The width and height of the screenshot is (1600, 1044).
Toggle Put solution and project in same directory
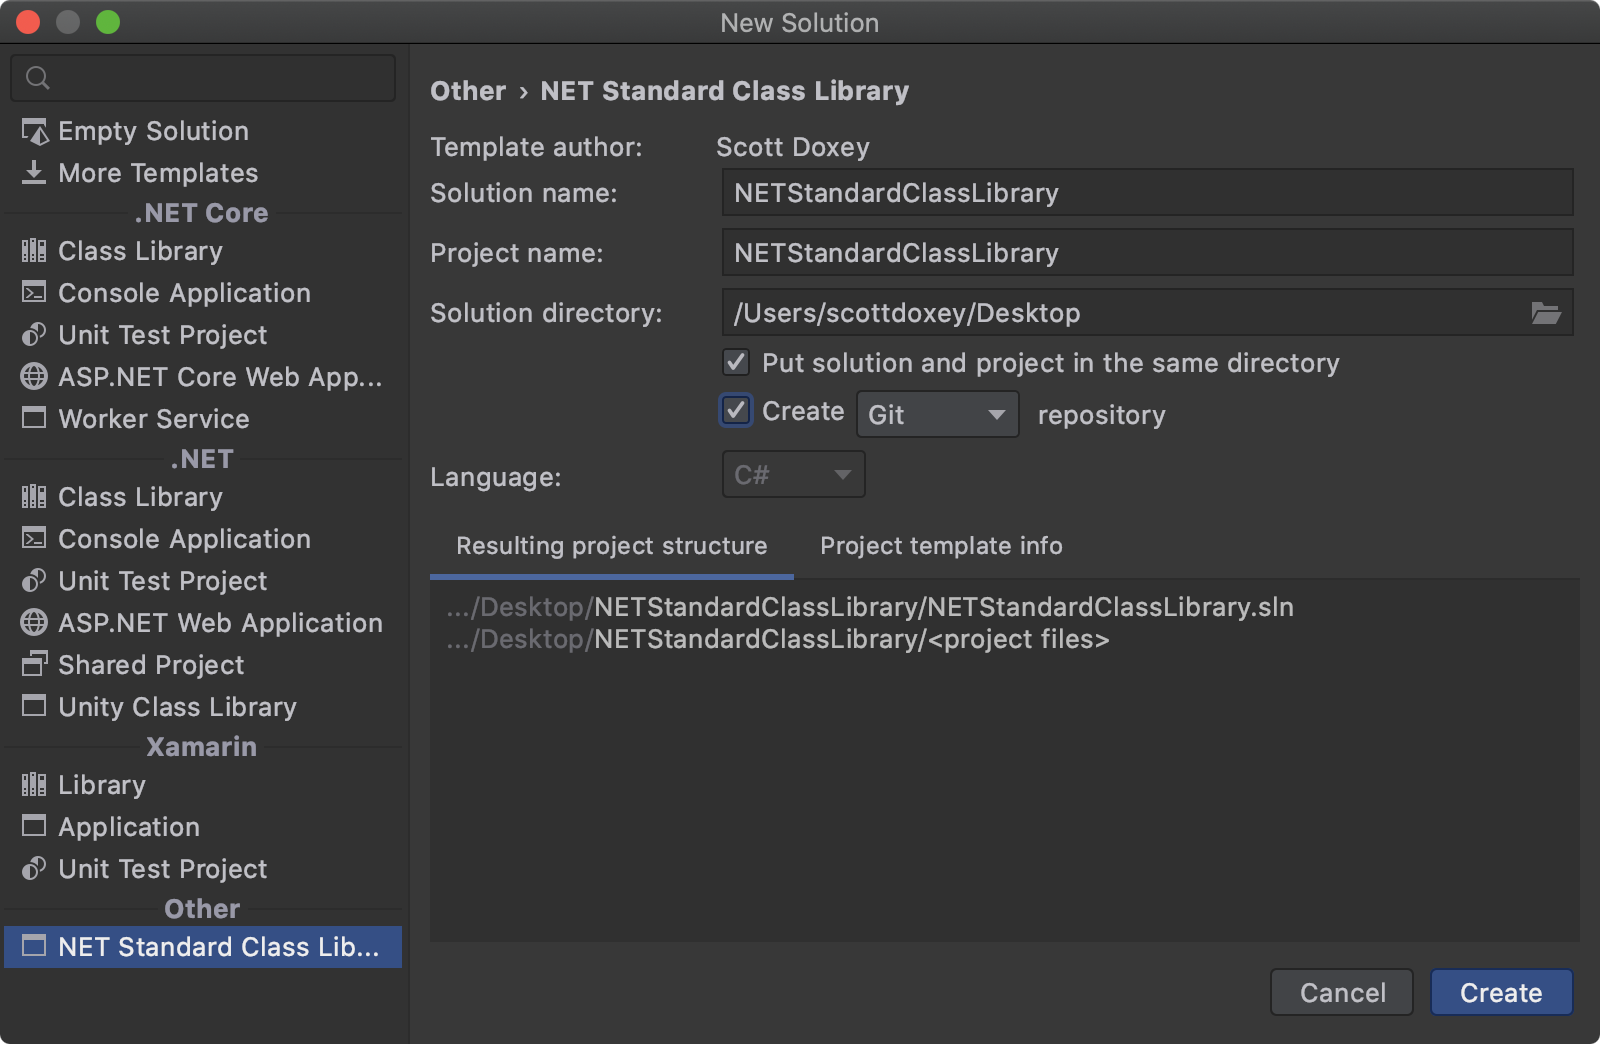[x=736, y=362]
